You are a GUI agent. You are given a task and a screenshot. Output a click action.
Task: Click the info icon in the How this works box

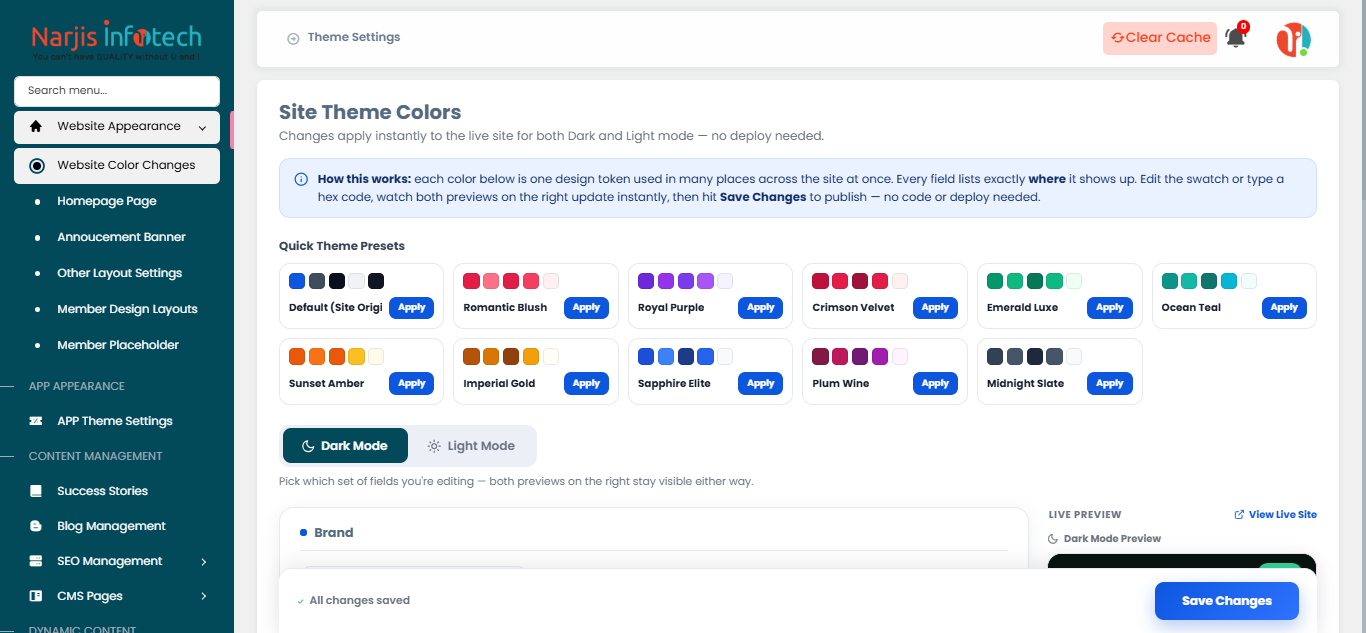pos(301,179)
